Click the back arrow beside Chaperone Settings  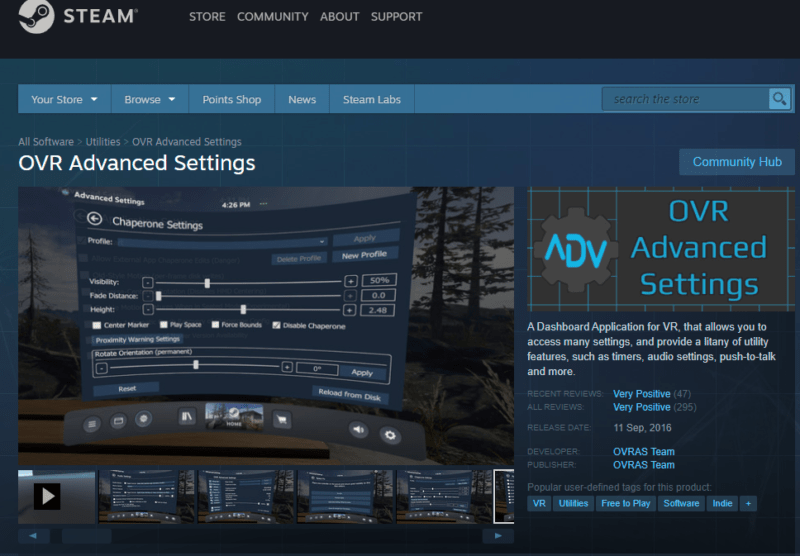(94, 218)
